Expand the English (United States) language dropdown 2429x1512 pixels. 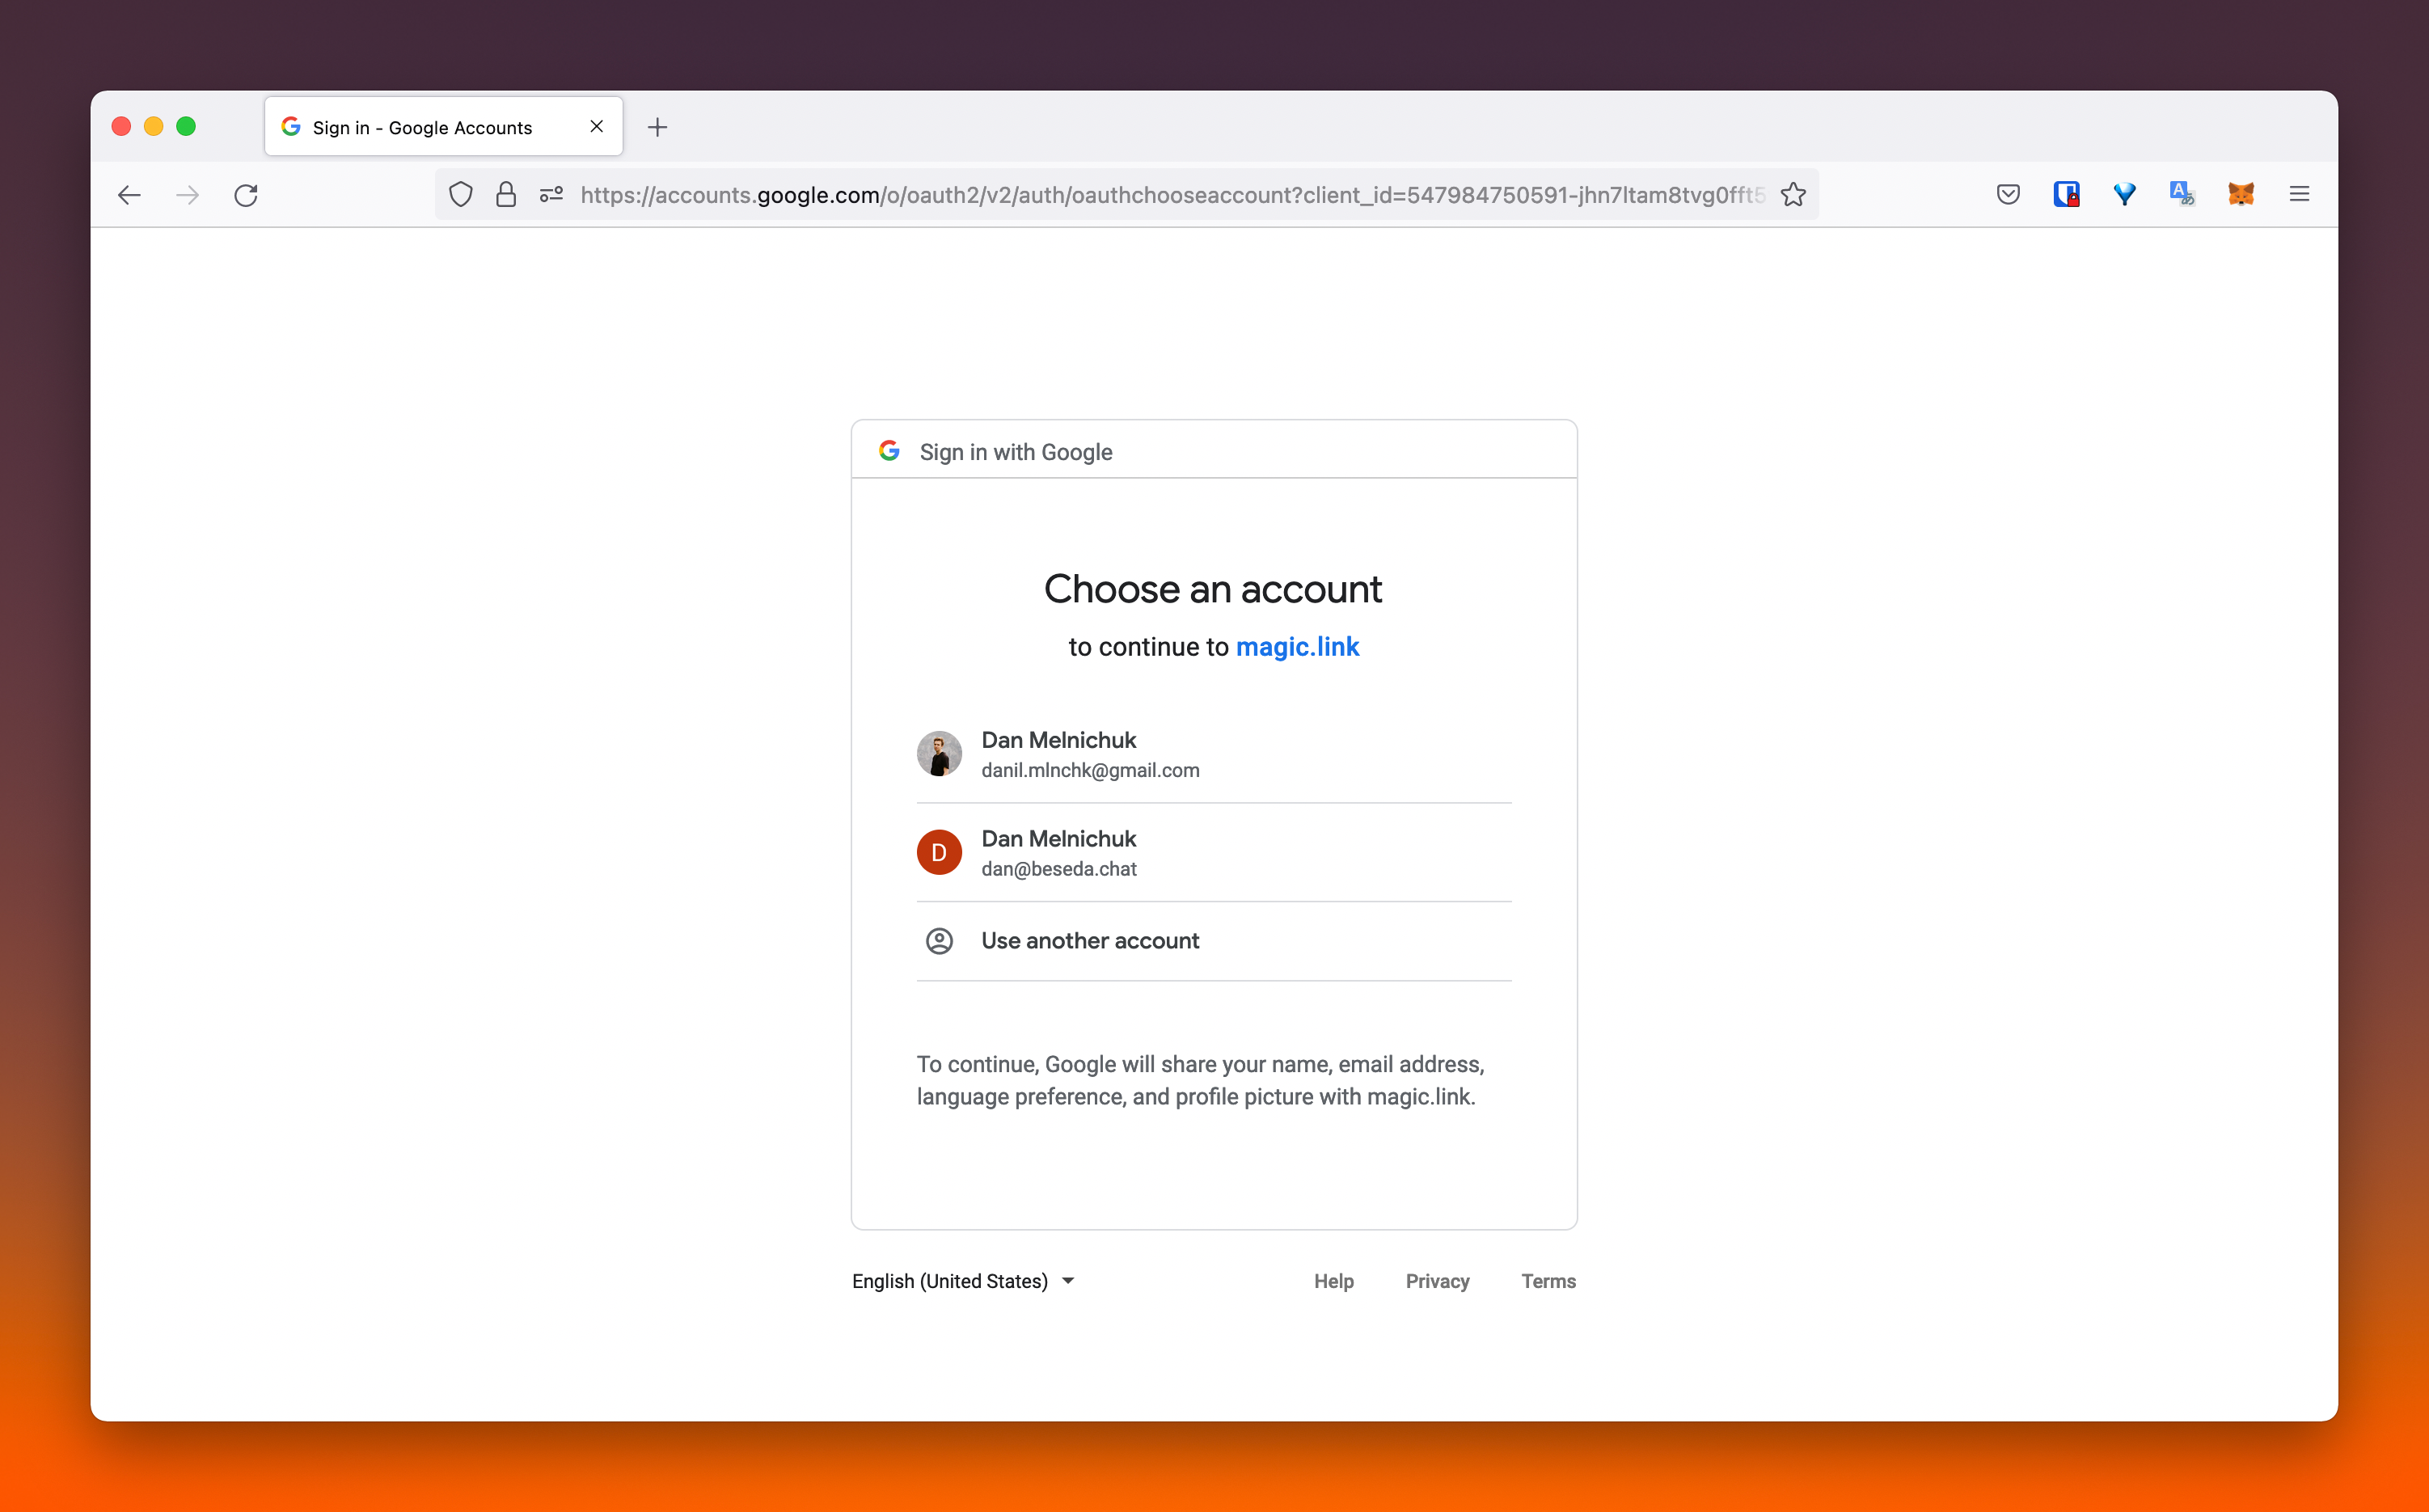pos(963,1281)
